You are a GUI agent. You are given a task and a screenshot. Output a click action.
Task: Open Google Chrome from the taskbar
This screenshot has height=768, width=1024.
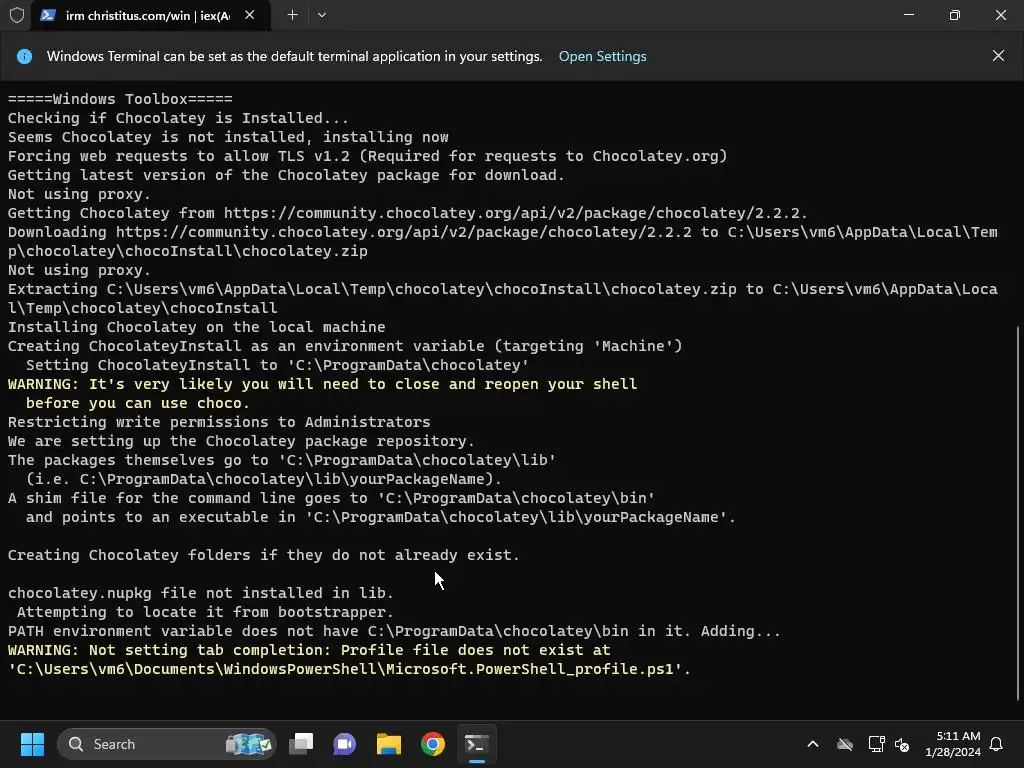pos(433,744)
